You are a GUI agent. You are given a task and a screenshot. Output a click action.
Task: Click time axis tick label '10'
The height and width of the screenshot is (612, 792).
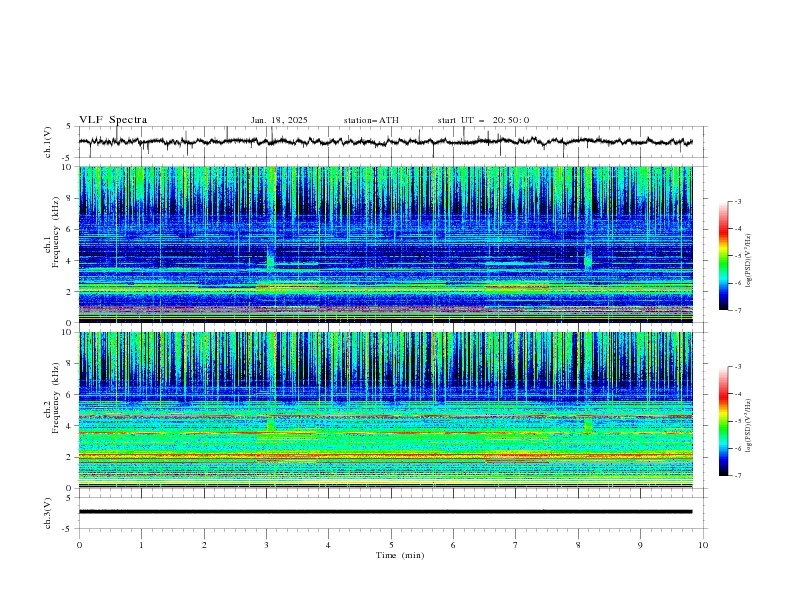pos(703,545)
